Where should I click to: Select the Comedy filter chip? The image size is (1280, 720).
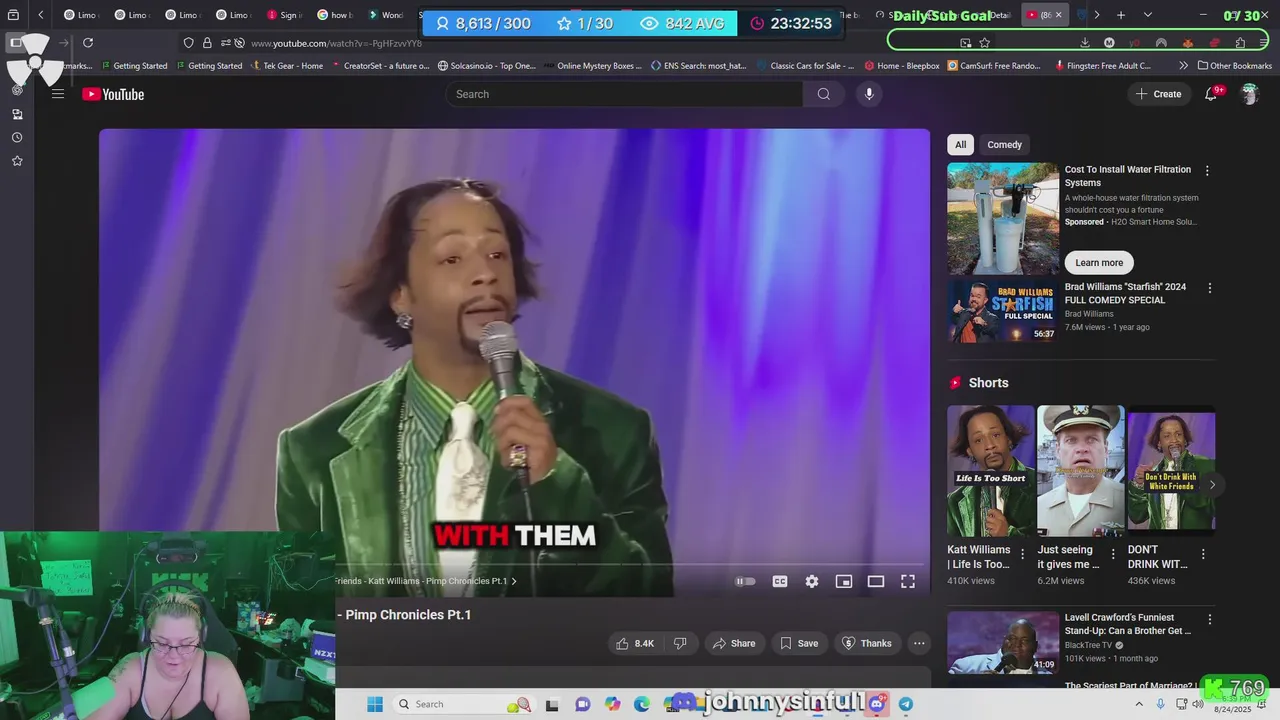point(1005,145)
